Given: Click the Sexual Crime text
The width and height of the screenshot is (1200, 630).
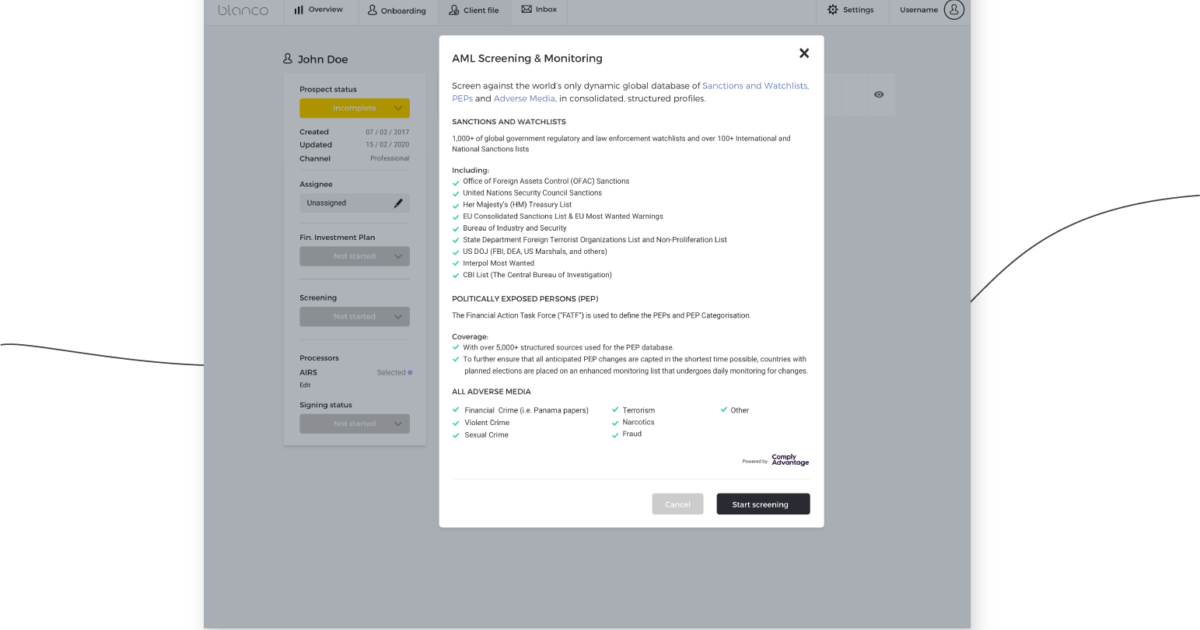Looking at the screenshot, I should point(486,435).
